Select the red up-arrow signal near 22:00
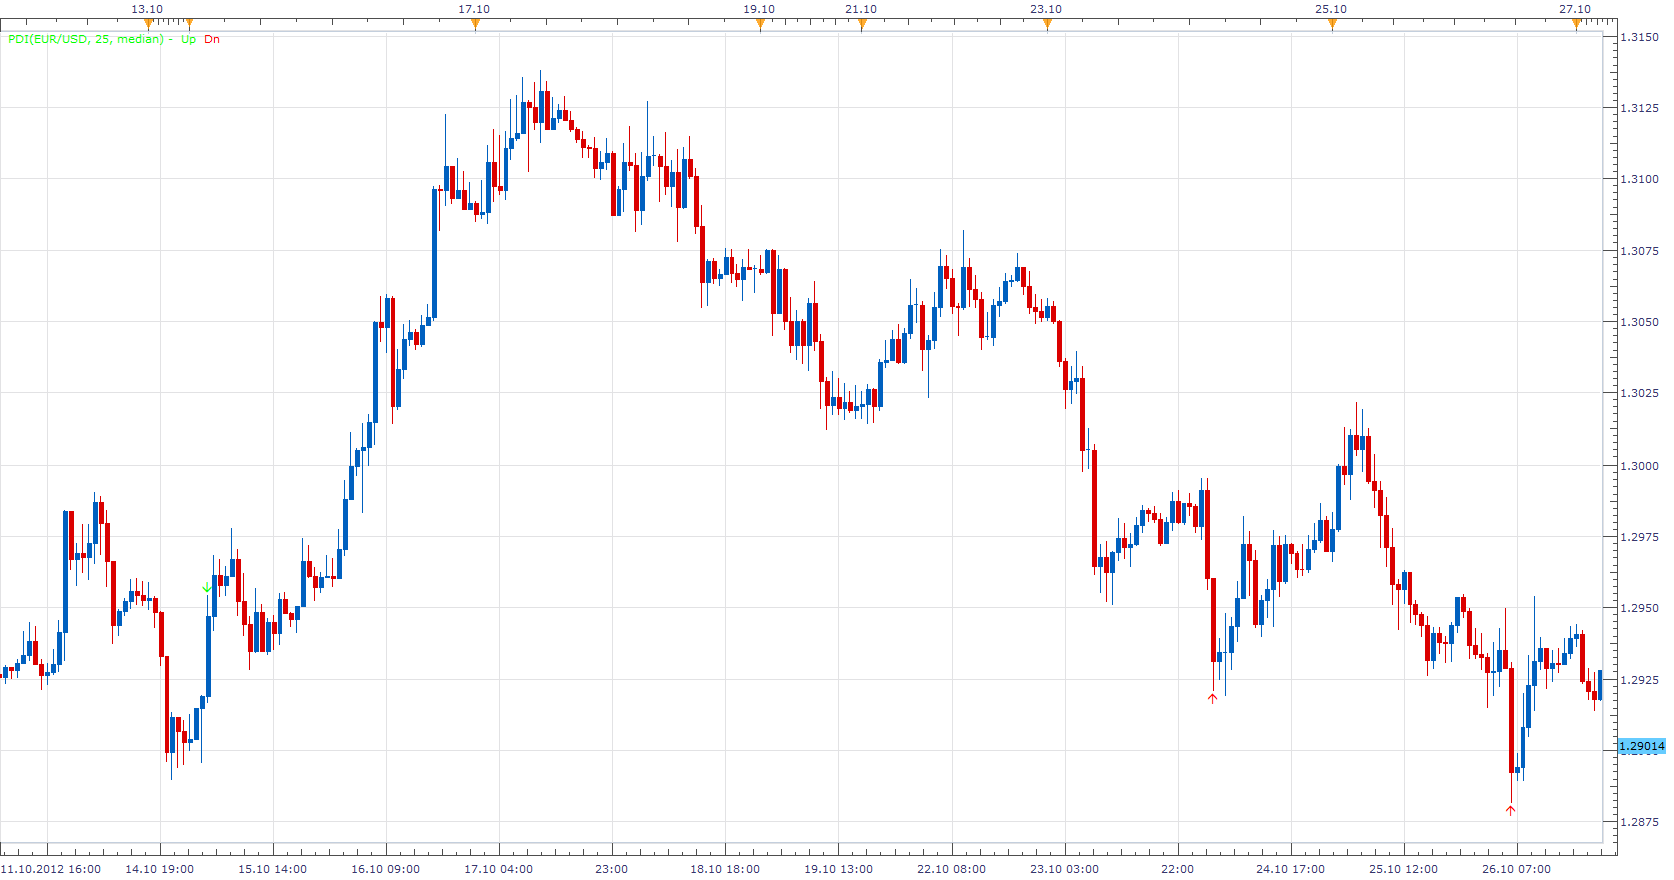The height and width of the screenshot is (880, 1674). click(x=1212, y=698)
